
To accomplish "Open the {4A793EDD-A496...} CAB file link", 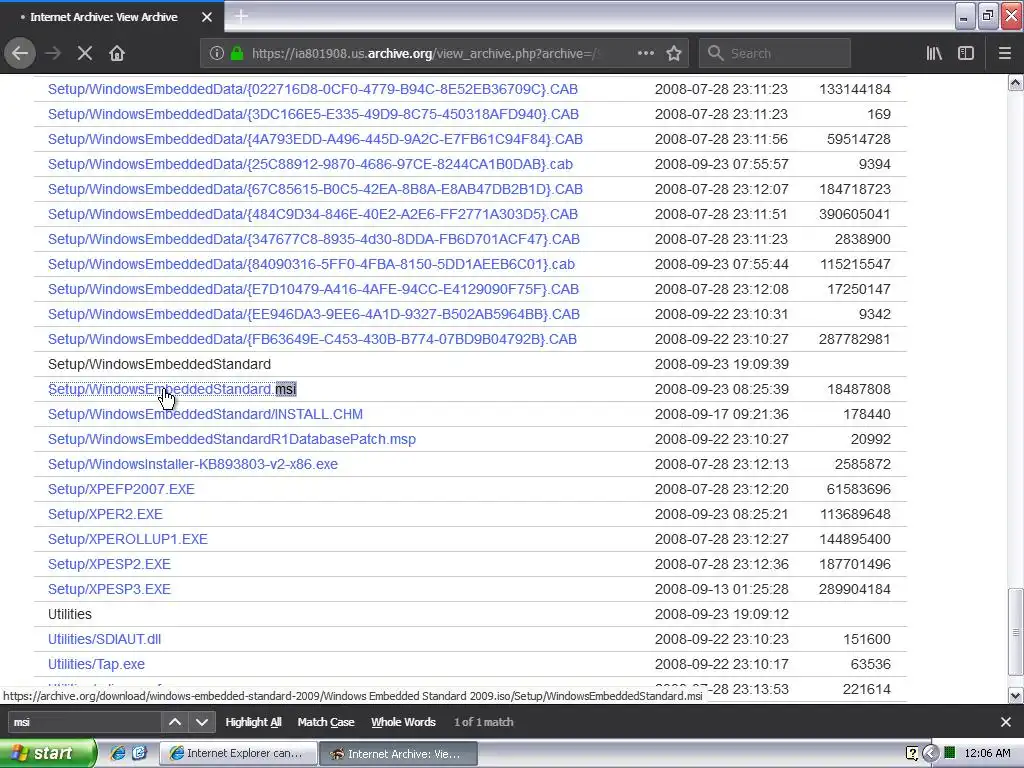I will (x=315, y=139).
